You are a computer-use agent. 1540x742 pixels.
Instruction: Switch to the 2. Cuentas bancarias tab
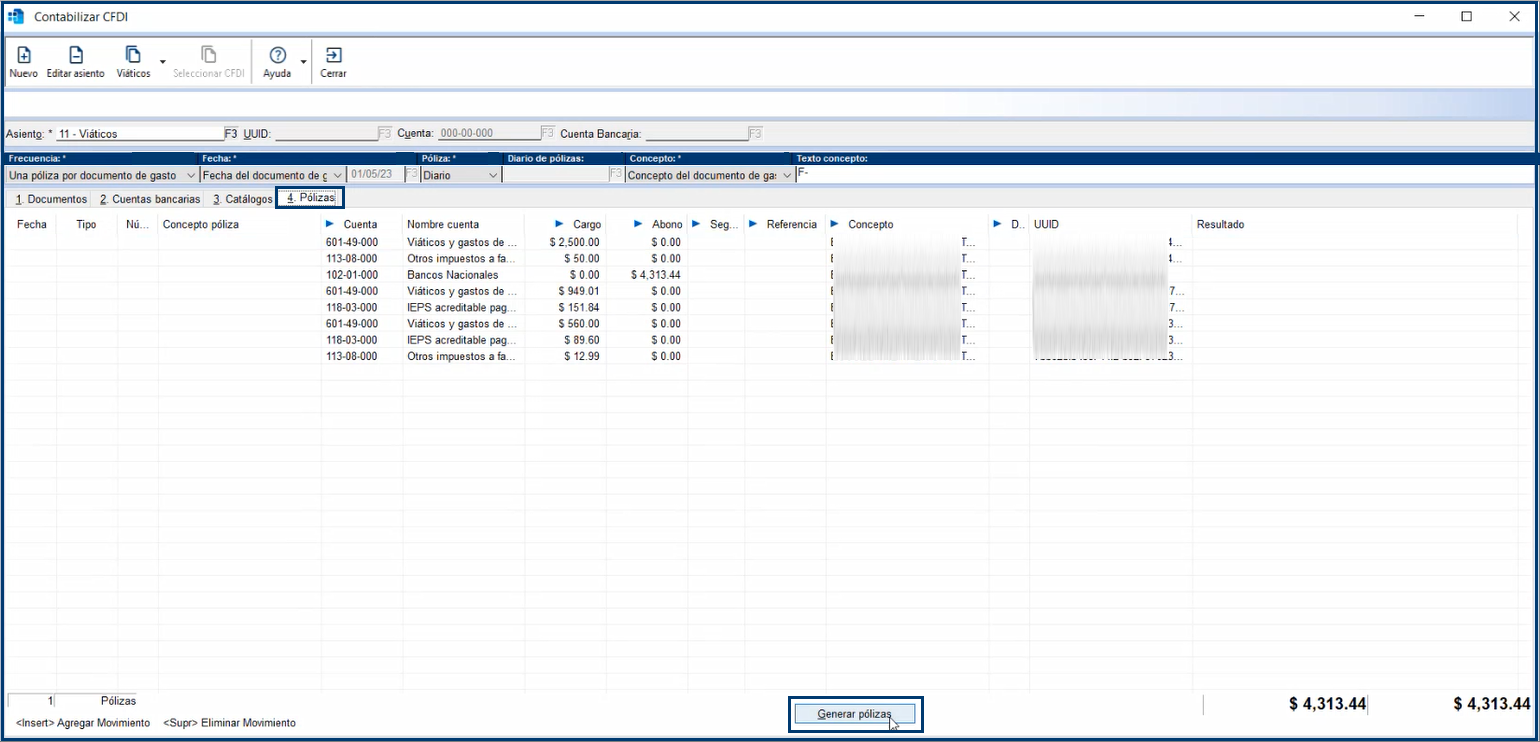point(150,199)
